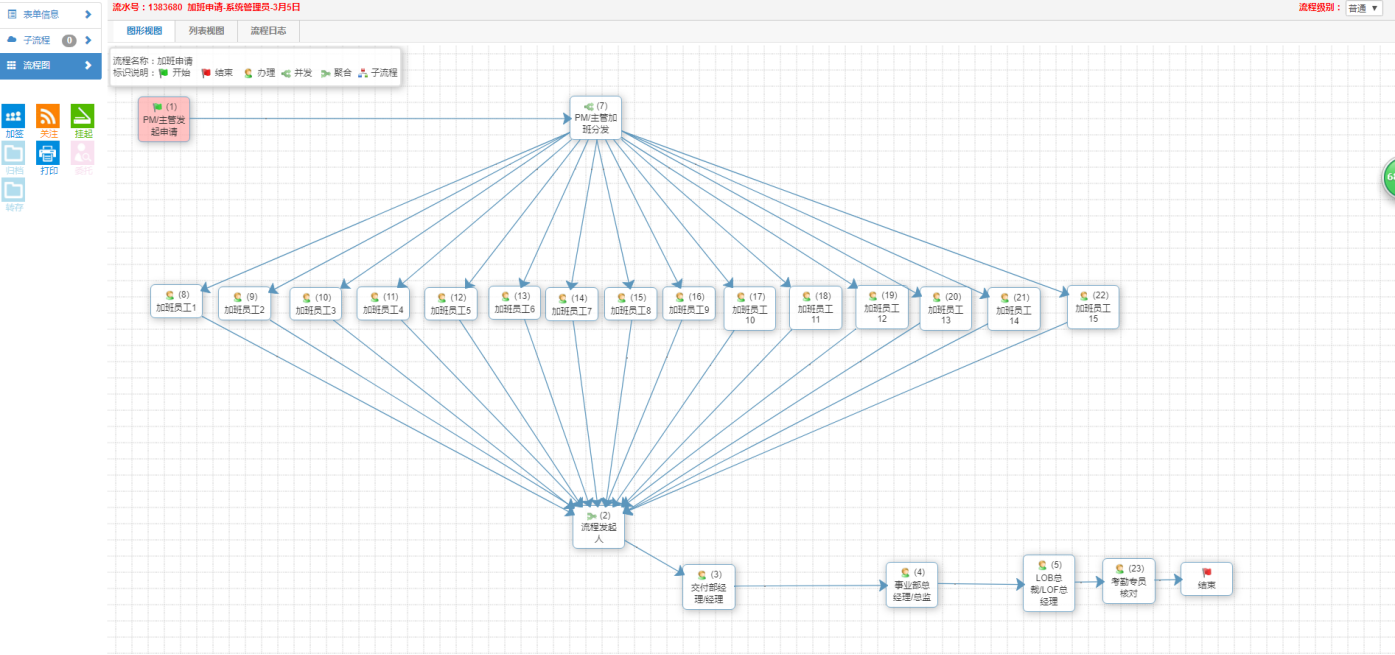Click the orange 关注 (follow) icon
The image size is (1395, 655).
point(48,116)
